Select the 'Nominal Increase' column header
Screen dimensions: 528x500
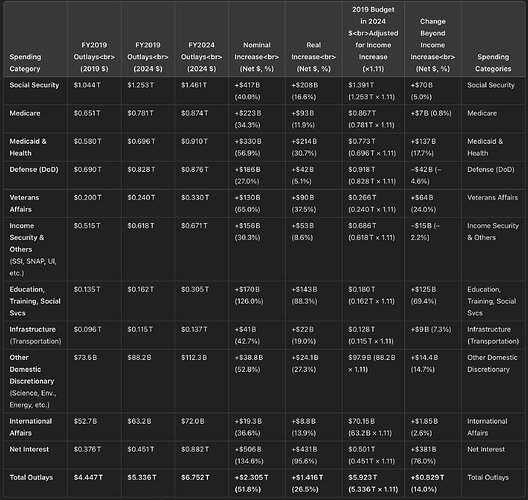[257, 57]
